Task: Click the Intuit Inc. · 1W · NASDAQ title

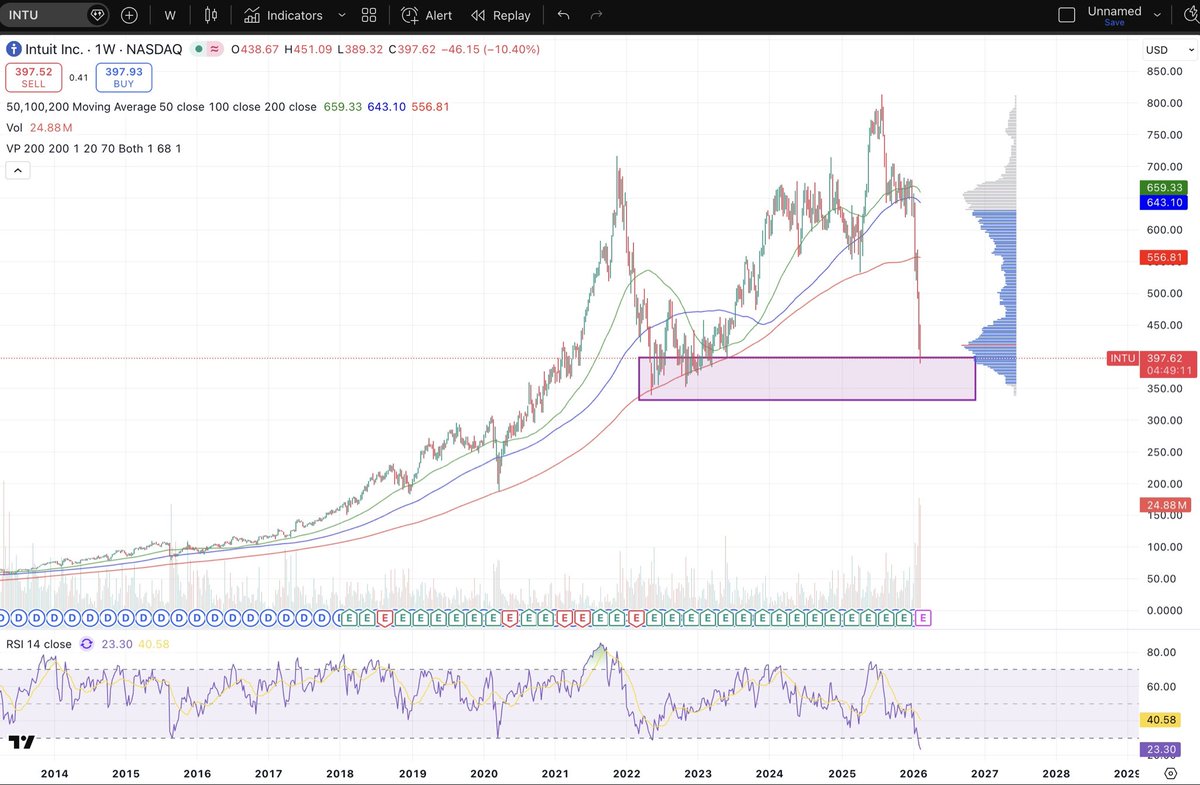Action: 103,48
